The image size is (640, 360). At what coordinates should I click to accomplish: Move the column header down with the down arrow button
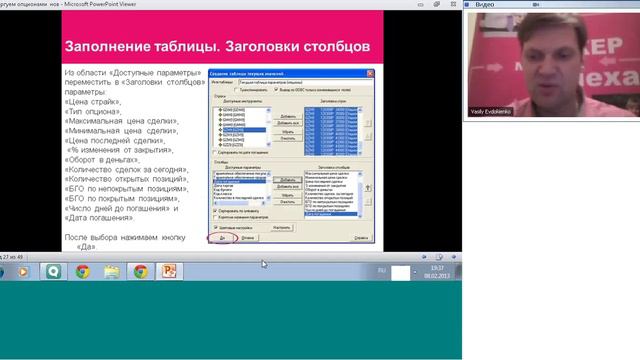click(x=368, y=201)
